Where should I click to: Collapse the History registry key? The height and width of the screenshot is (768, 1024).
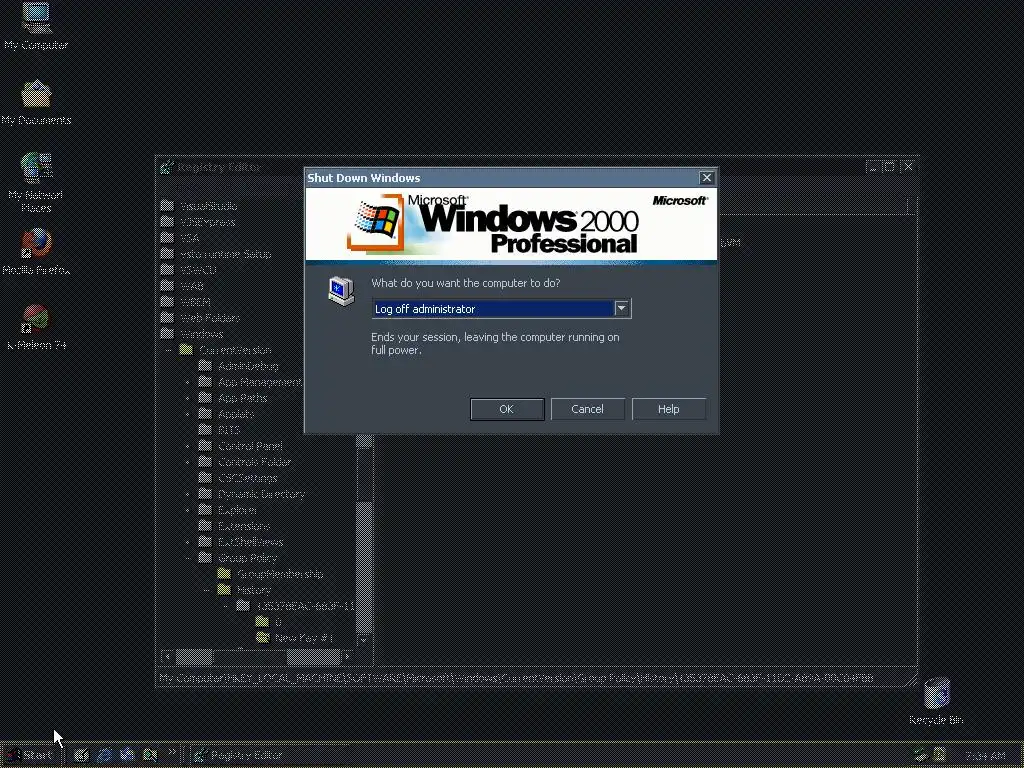[x=207, y=590]
